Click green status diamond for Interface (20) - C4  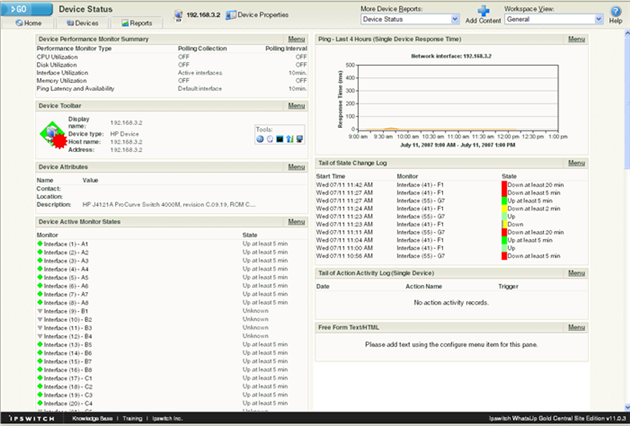(40, 403)
